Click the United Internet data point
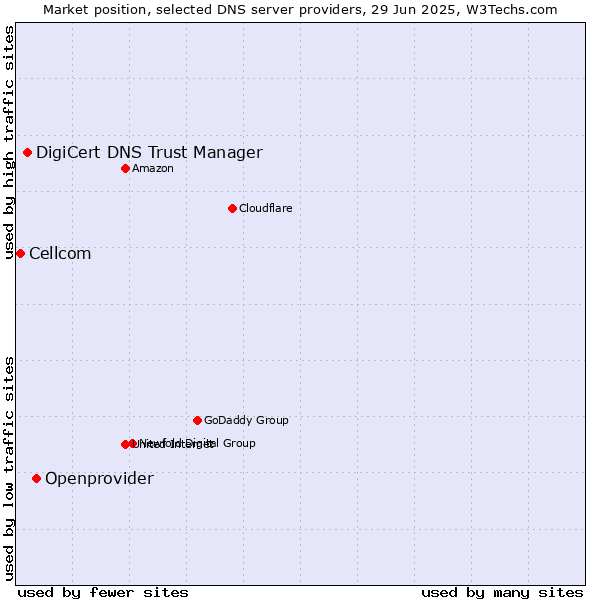 pyautogui.click(x=125, y=444)
